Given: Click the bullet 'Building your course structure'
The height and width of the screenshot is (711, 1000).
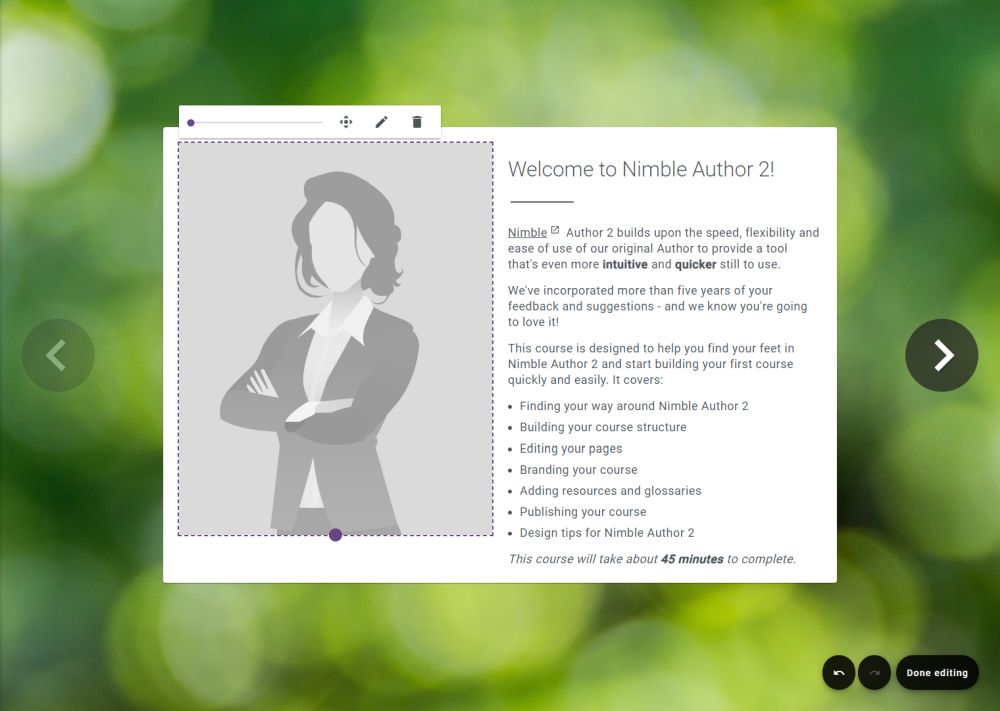Looking at the screenshot, I should (x=603, y=427).
